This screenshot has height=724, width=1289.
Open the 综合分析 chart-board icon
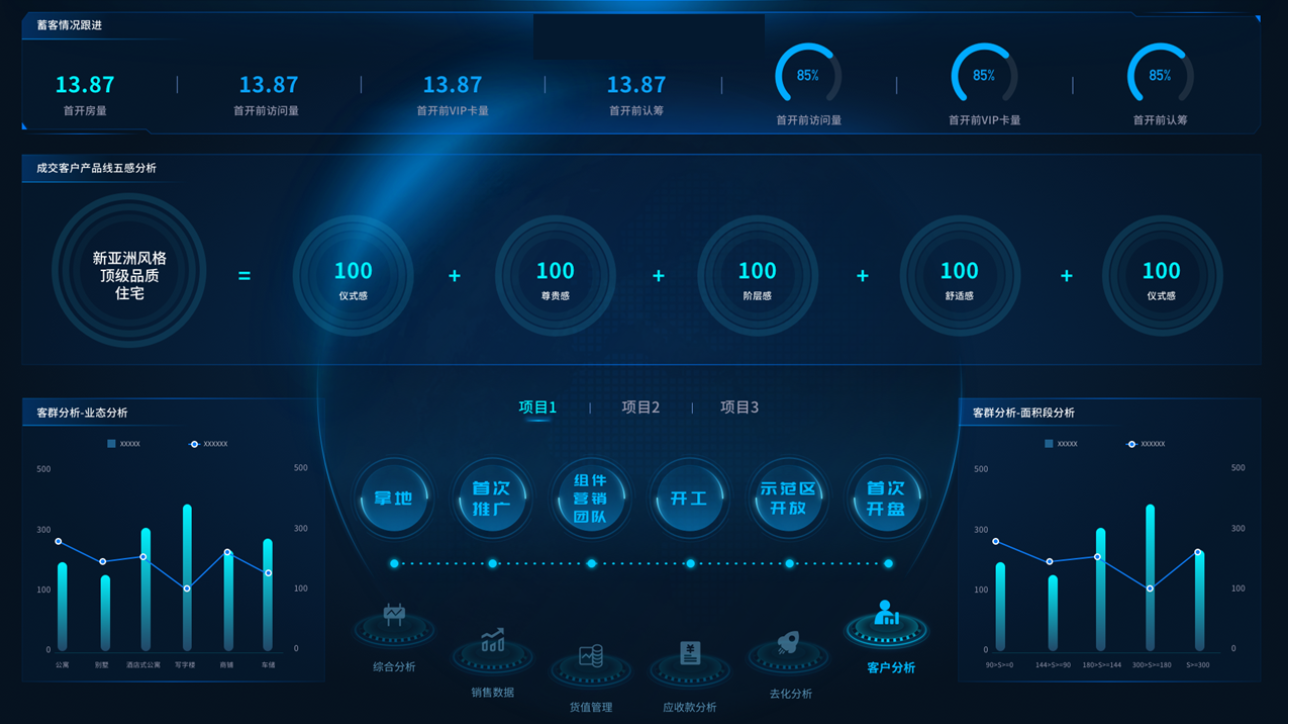point(394,616)
